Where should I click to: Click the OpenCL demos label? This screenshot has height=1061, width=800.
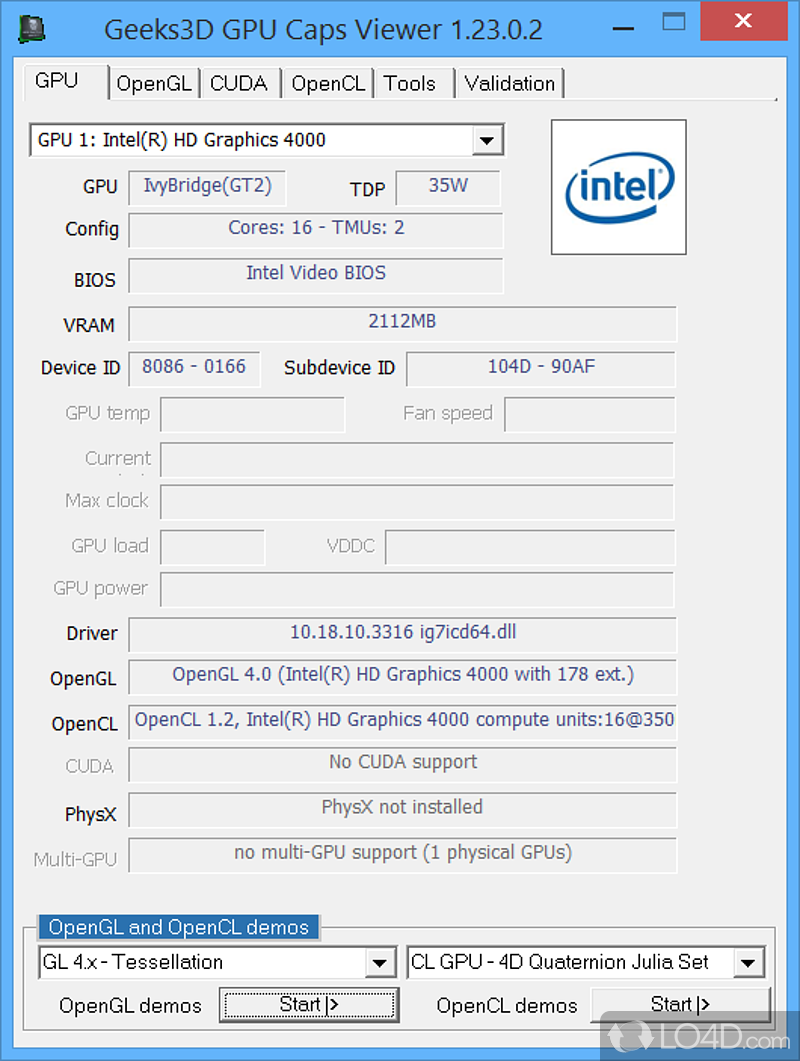coord(507,1006)
